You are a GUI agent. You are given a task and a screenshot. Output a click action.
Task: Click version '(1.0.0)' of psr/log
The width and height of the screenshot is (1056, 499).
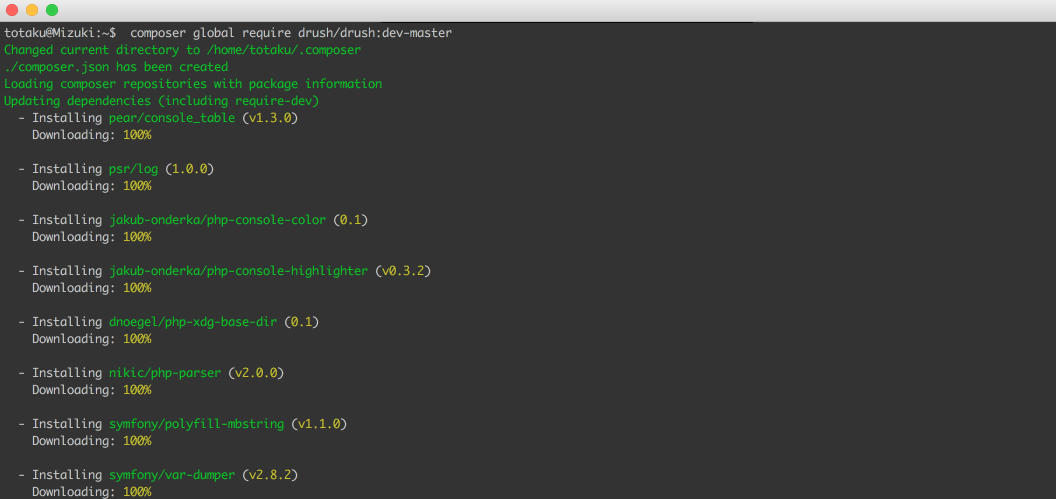coord(189,169)
